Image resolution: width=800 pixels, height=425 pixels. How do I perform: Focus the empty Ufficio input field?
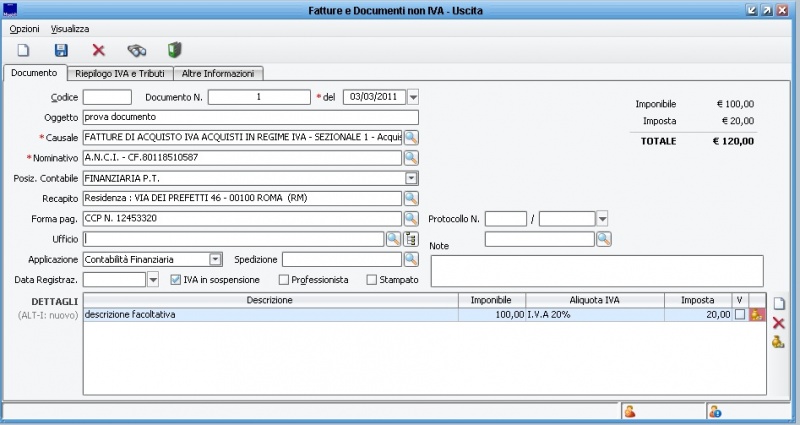point(234,239)
